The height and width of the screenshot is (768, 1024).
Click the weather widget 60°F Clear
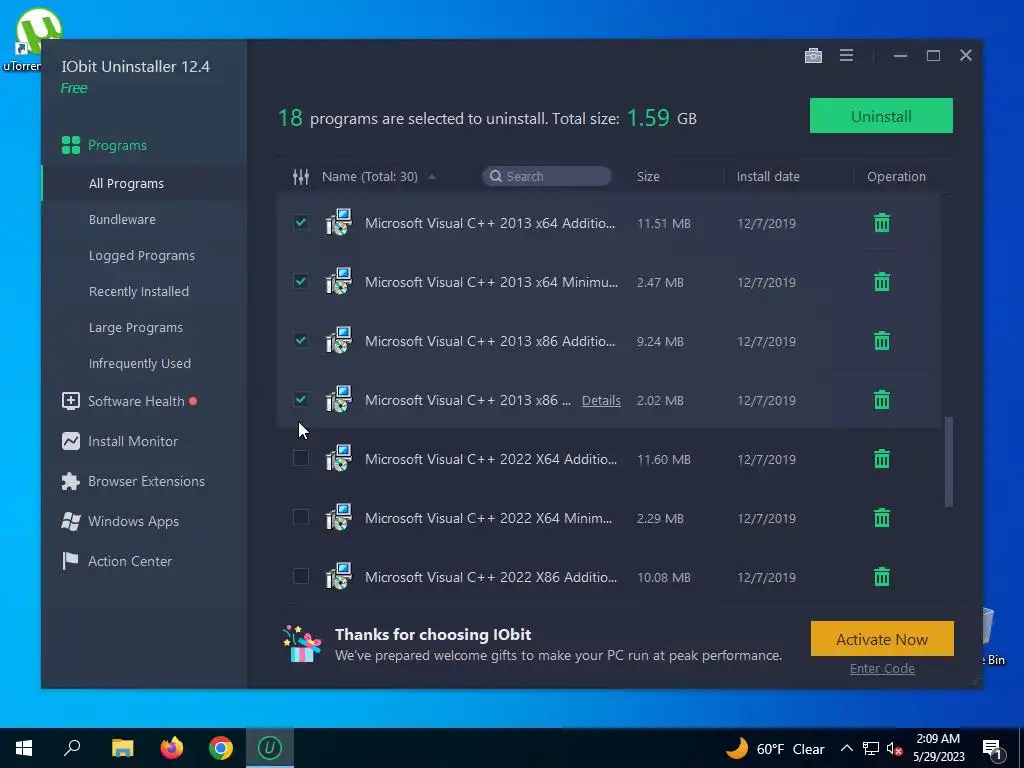(775, 748)
